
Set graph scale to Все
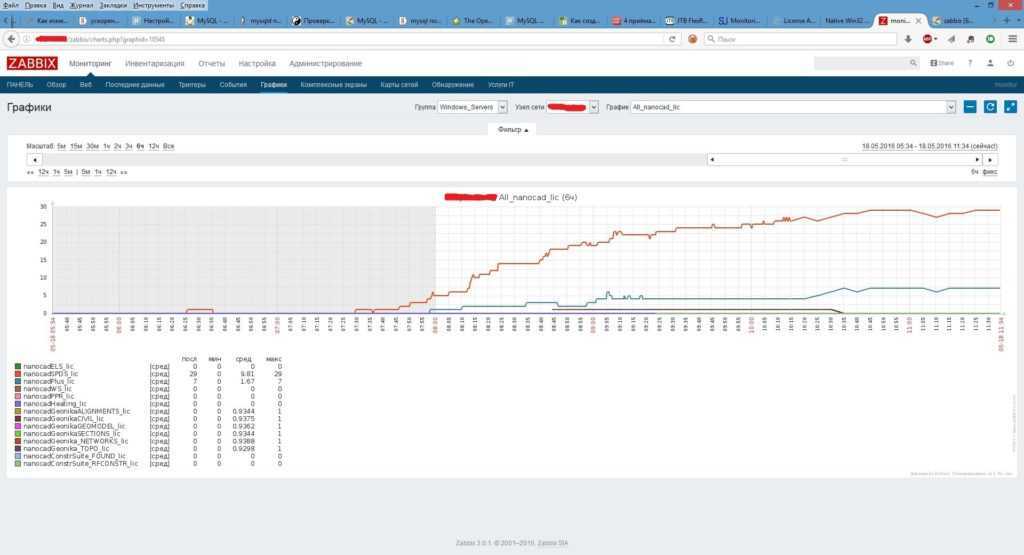[x=168, y=146]
